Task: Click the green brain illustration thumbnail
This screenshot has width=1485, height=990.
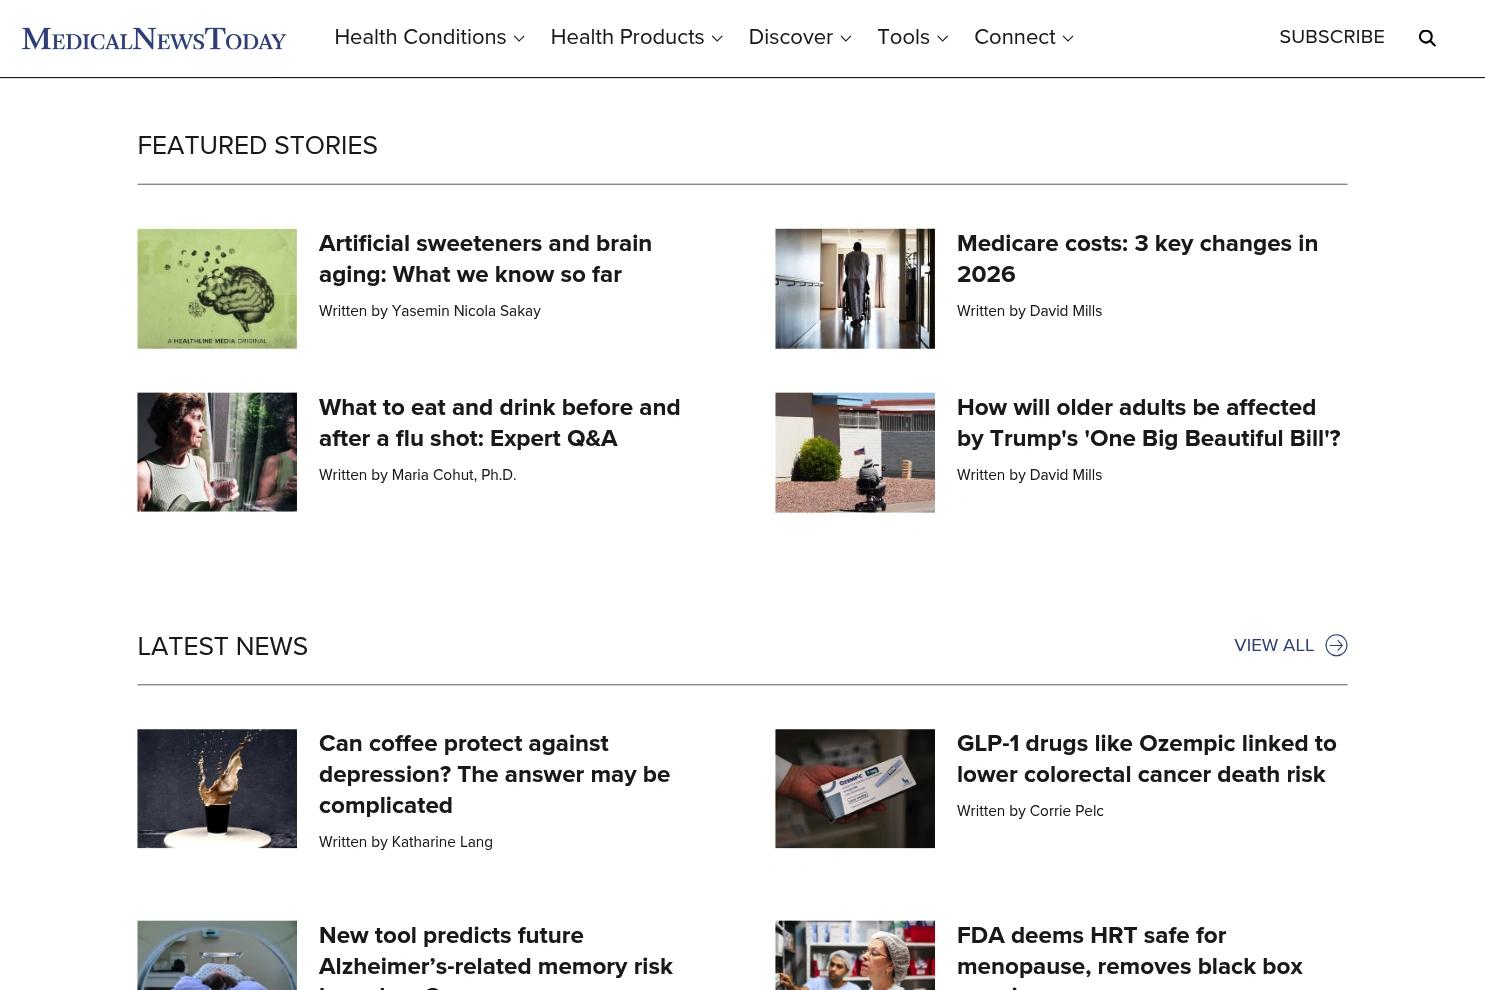Action: [x=216, y=288]
